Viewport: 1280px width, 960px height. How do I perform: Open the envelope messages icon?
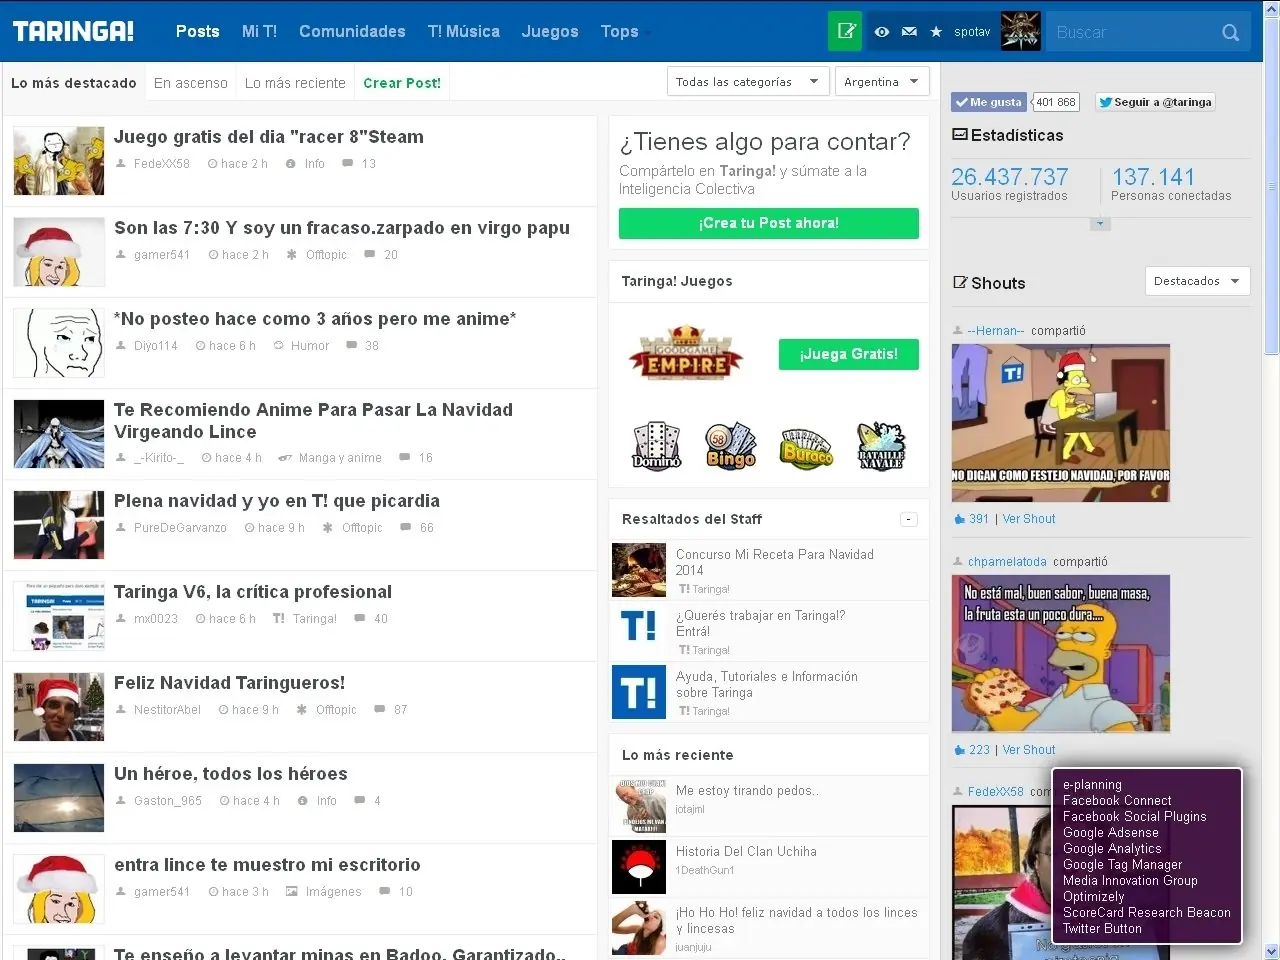[909, 32]
